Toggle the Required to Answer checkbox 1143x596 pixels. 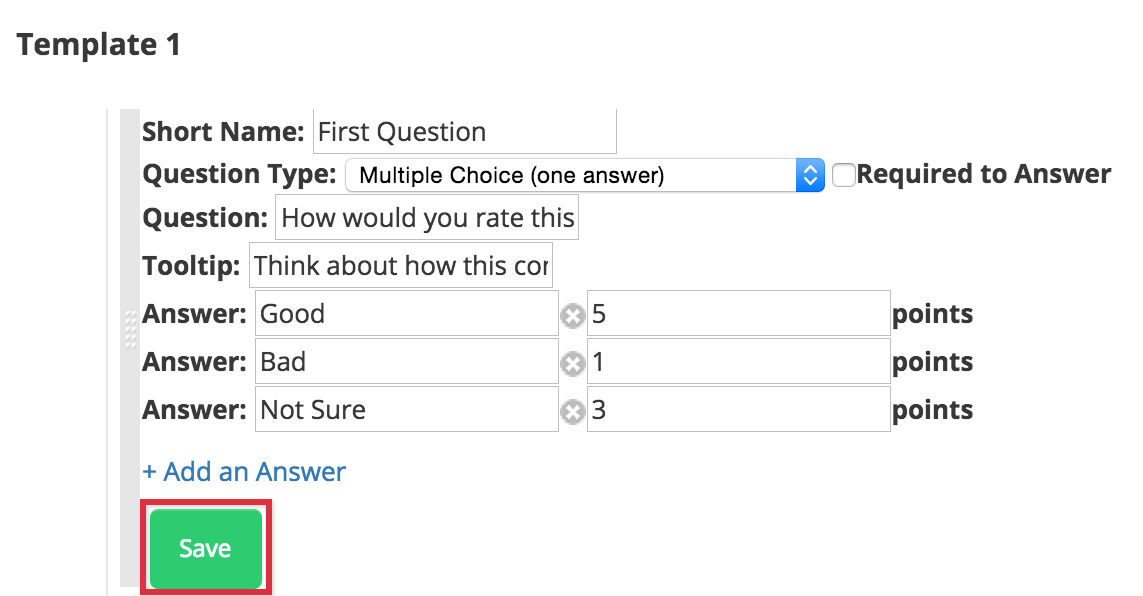coord(843,176)
